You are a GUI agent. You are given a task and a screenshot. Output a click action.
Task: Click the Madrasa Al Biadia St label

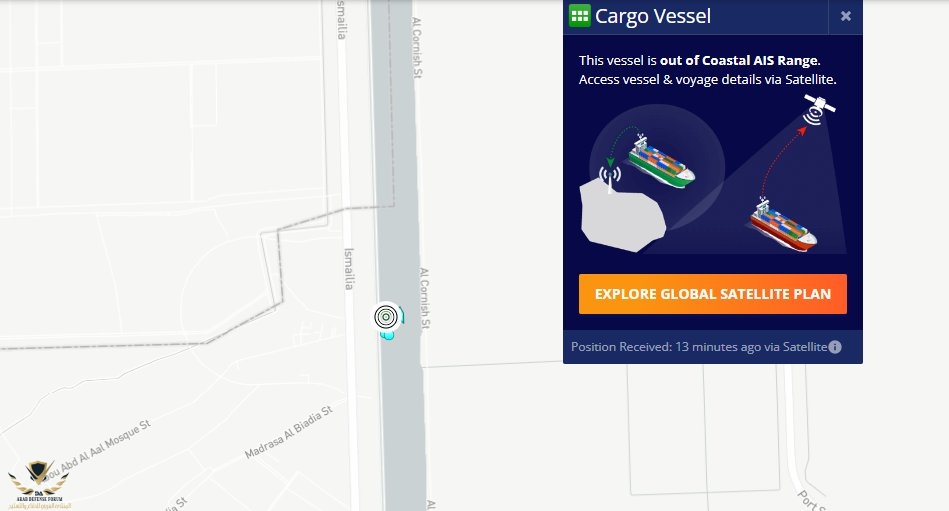tap(289, 432)
